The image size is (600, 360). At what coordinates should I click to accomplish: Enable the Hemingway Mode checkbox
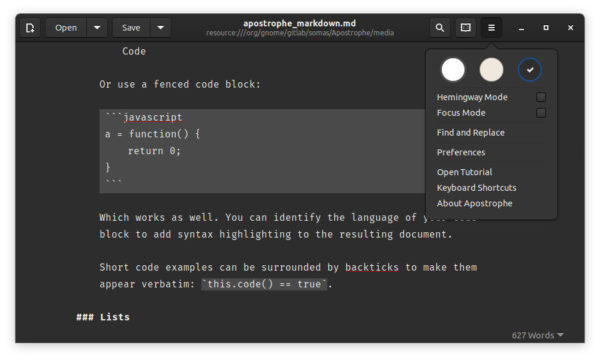coord(541,97)
